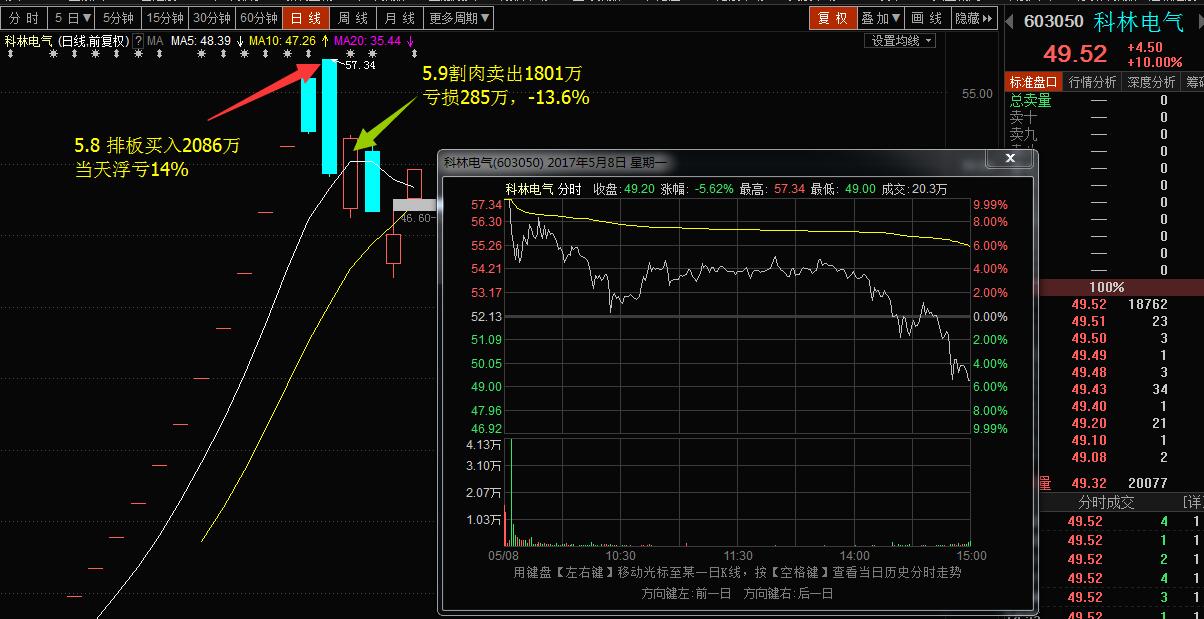
Task: Open the 5日 period dropdown
Action: click(73, 18)
